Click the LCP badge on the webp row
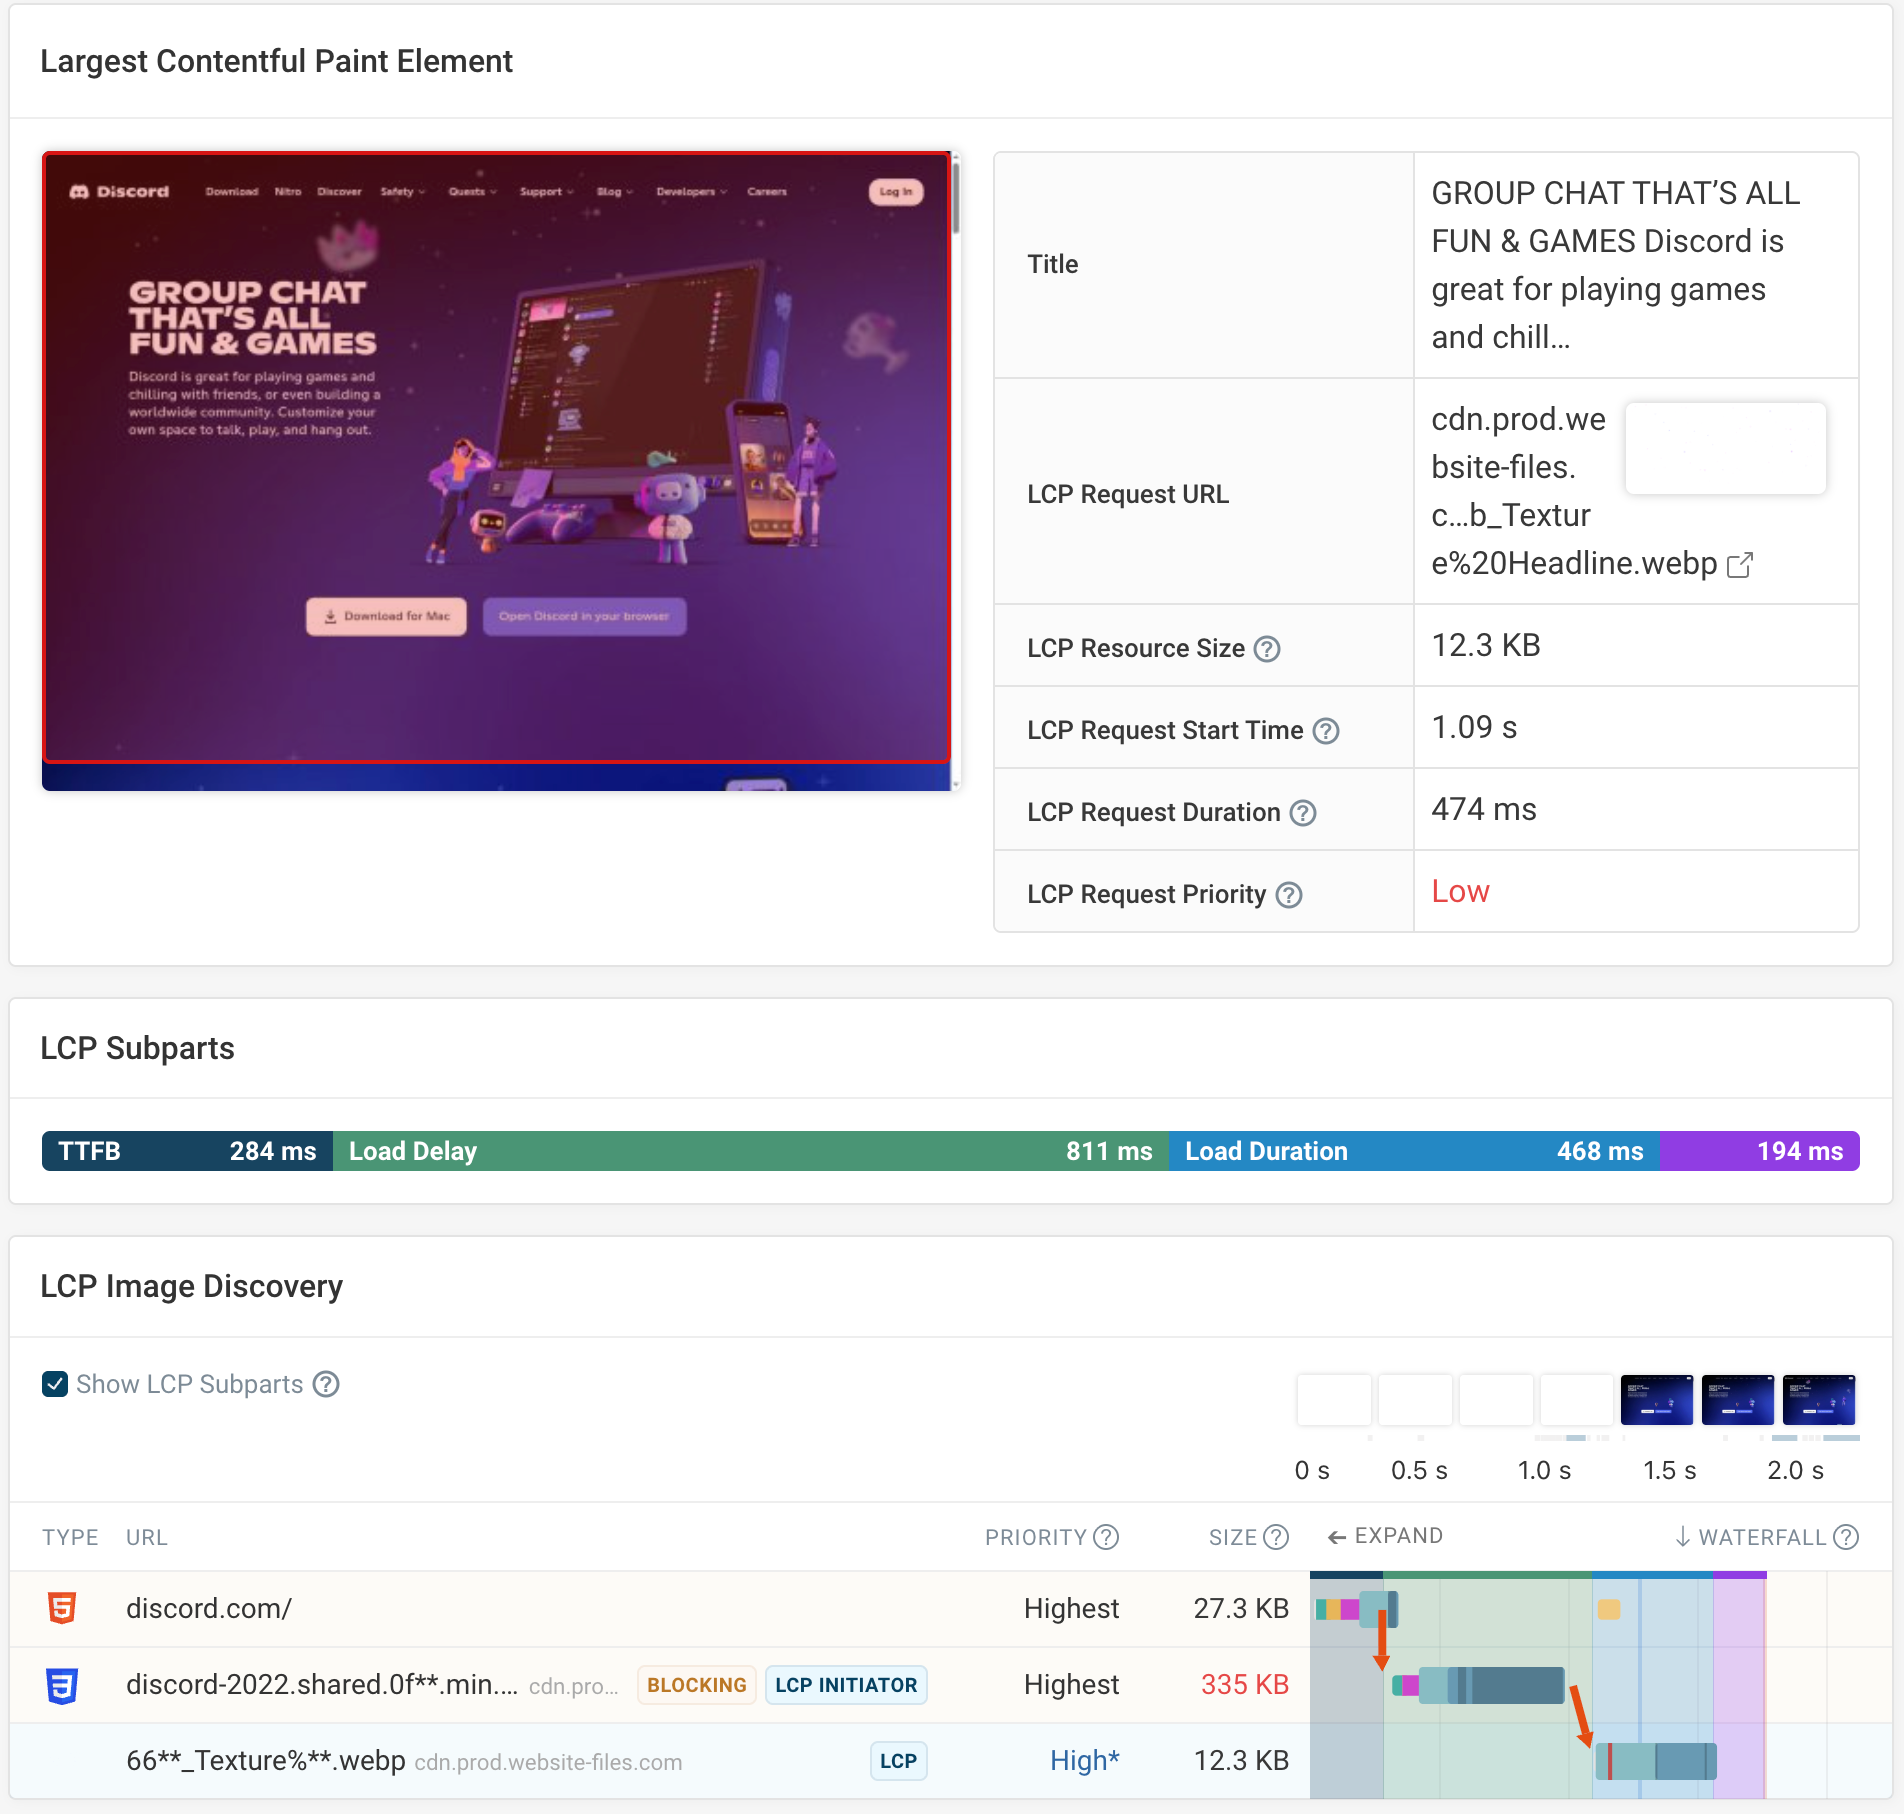This screenshot has height=1814, width=1904. tap(898, 1761)
